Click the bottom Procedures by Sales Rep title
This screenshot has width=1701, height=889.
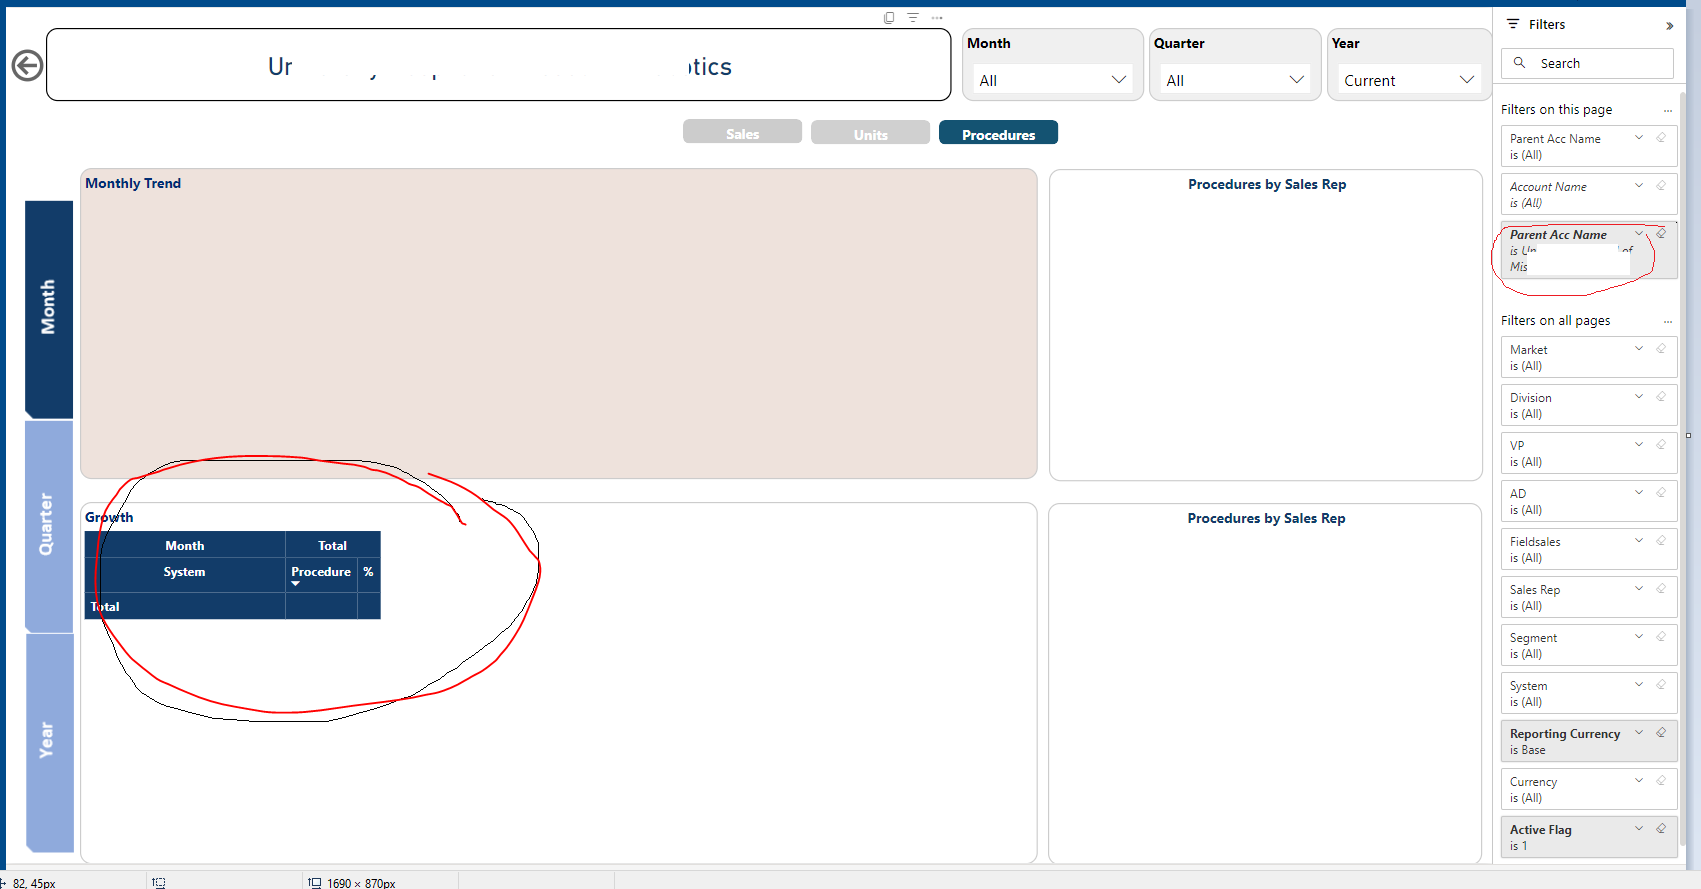[x=1266, y=518]
